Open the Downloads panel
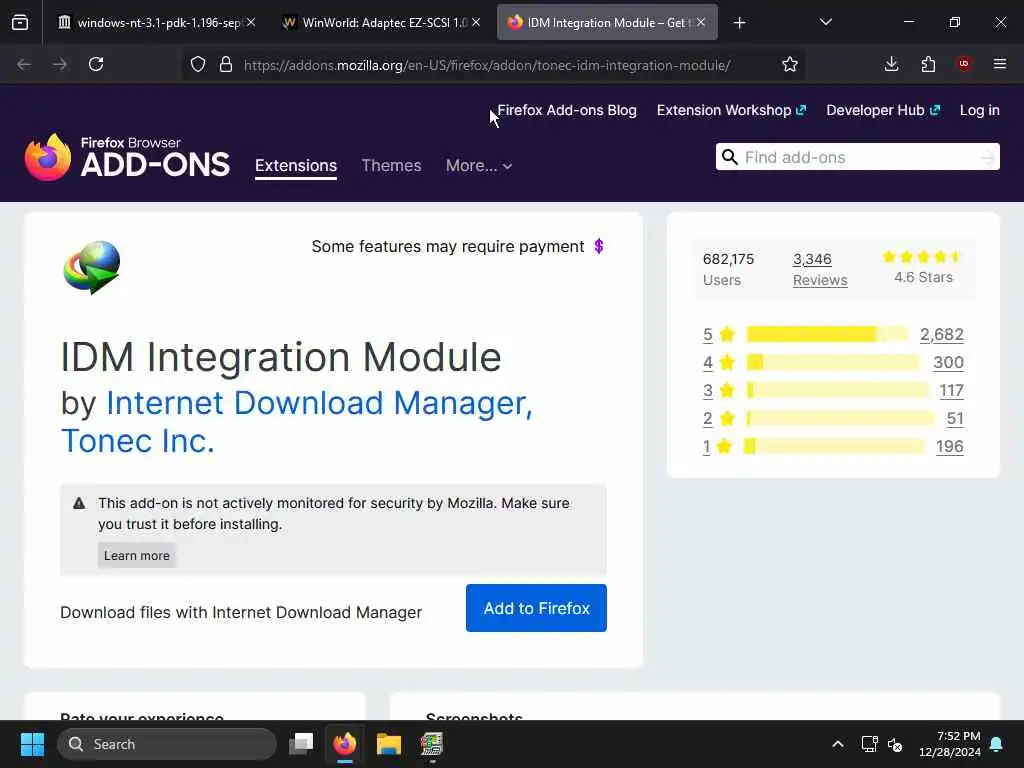Image resolution: width=1024 pixels, height=768 pixels. coord(891,64)
